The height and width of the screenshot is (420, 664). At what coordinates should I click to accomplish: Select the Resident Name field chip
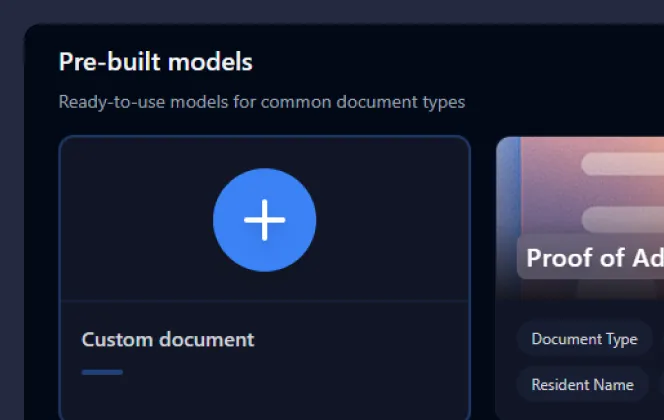click(x=583, y=384)
